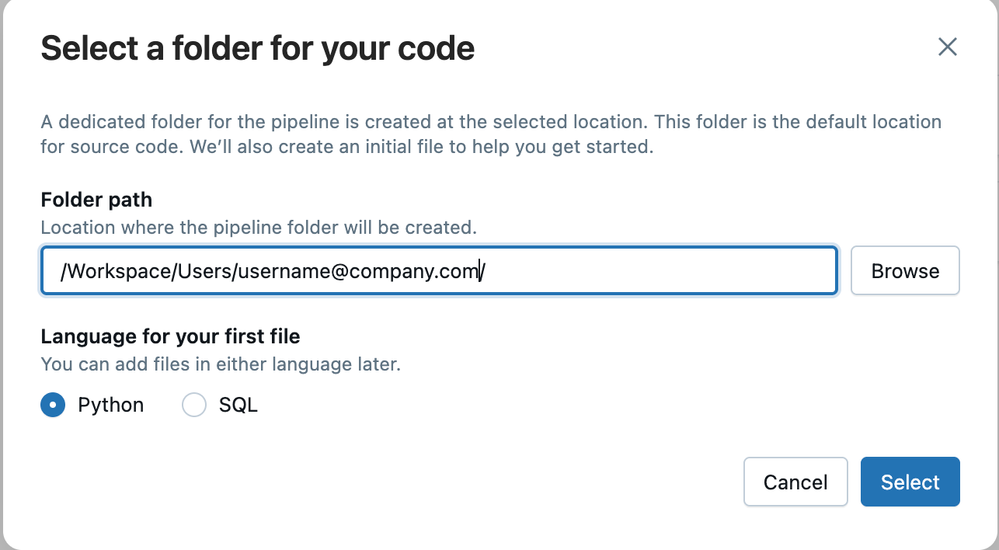Open the Browse folder picker
Viewport: 999px width, 550px height.
(904, 271)
